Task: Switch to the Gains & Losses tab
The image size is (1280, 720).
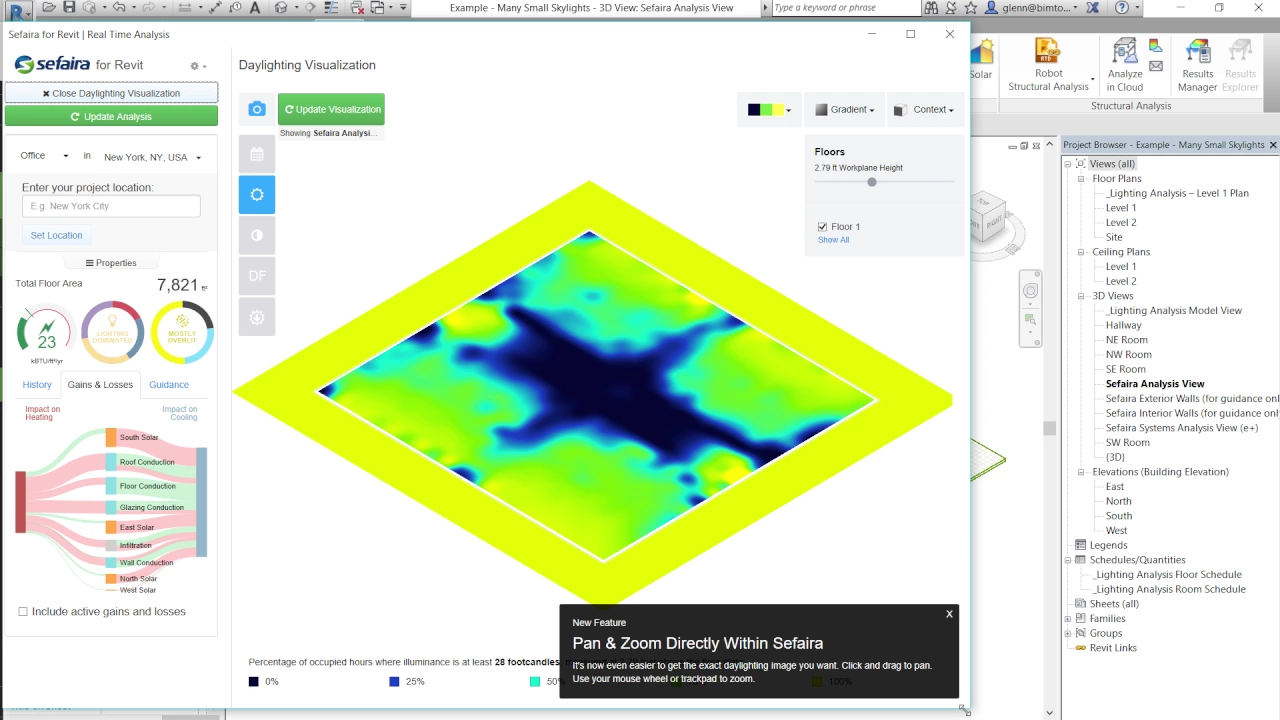Action: pos(100,385)
